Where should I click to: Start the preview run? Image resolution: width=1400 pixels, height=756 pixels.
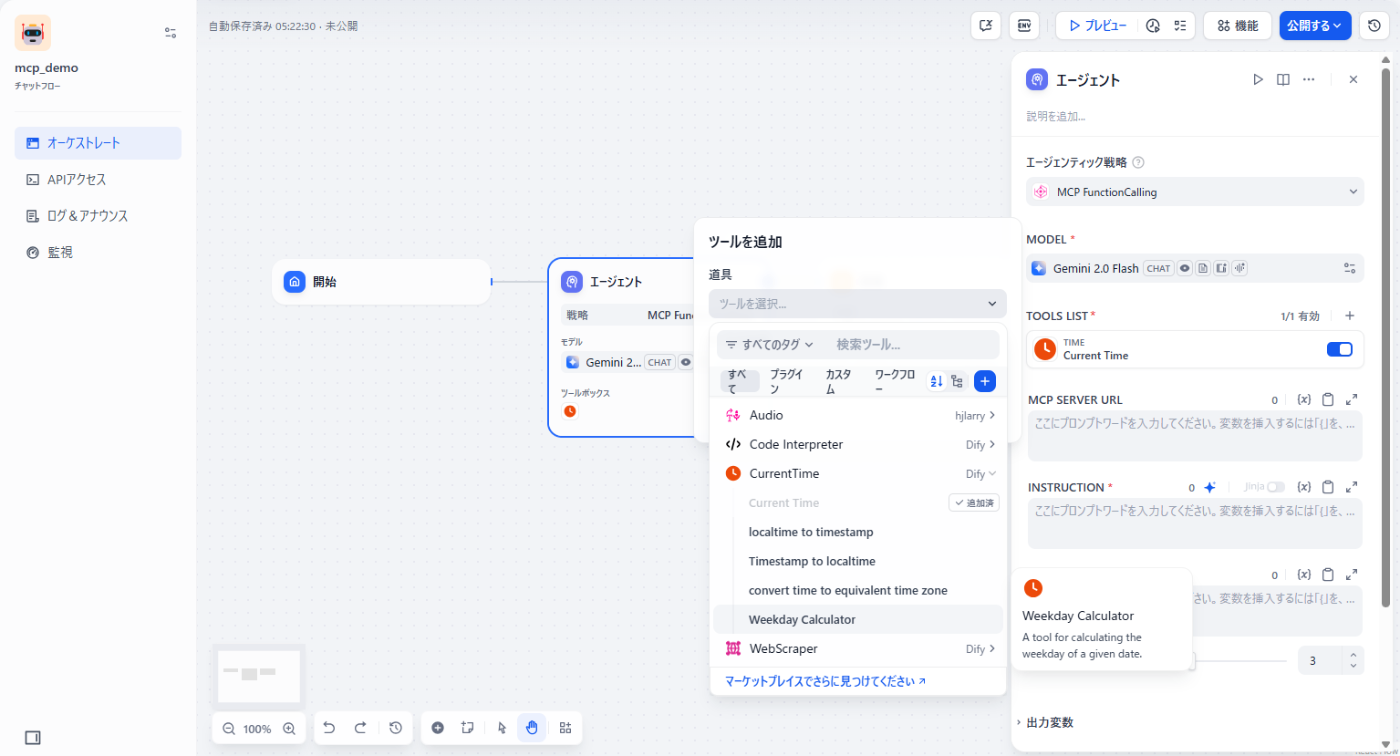click(1098, 26)
